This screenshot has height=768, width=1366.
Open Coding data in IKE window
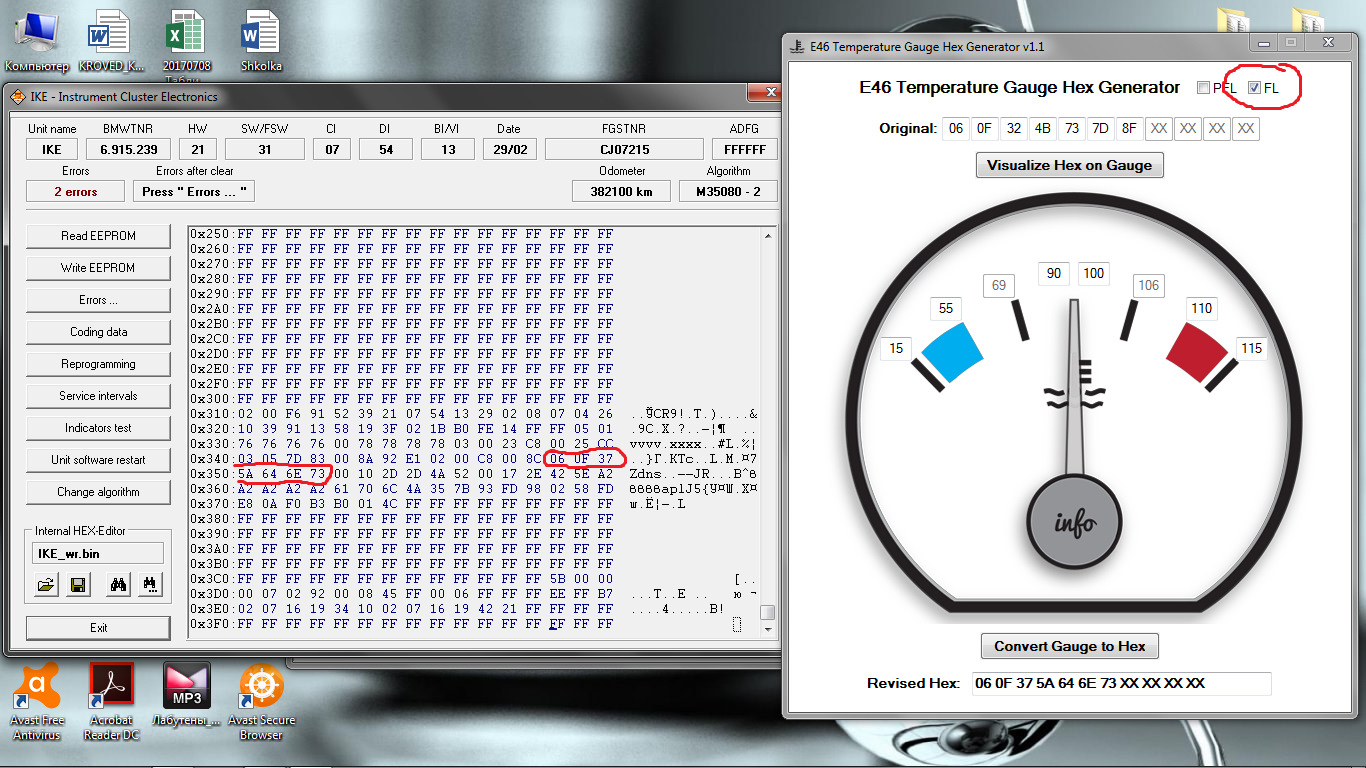click(98, 332)
